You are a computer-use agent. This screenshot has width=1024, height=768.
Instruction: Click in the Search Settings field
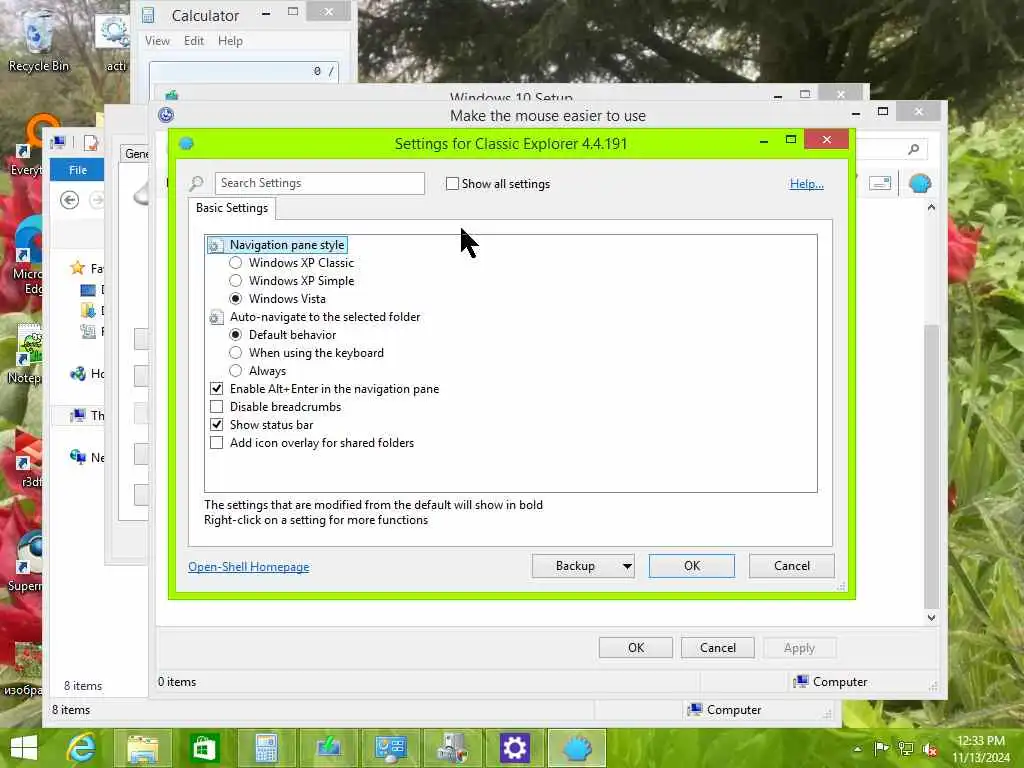tap(320, 184)
